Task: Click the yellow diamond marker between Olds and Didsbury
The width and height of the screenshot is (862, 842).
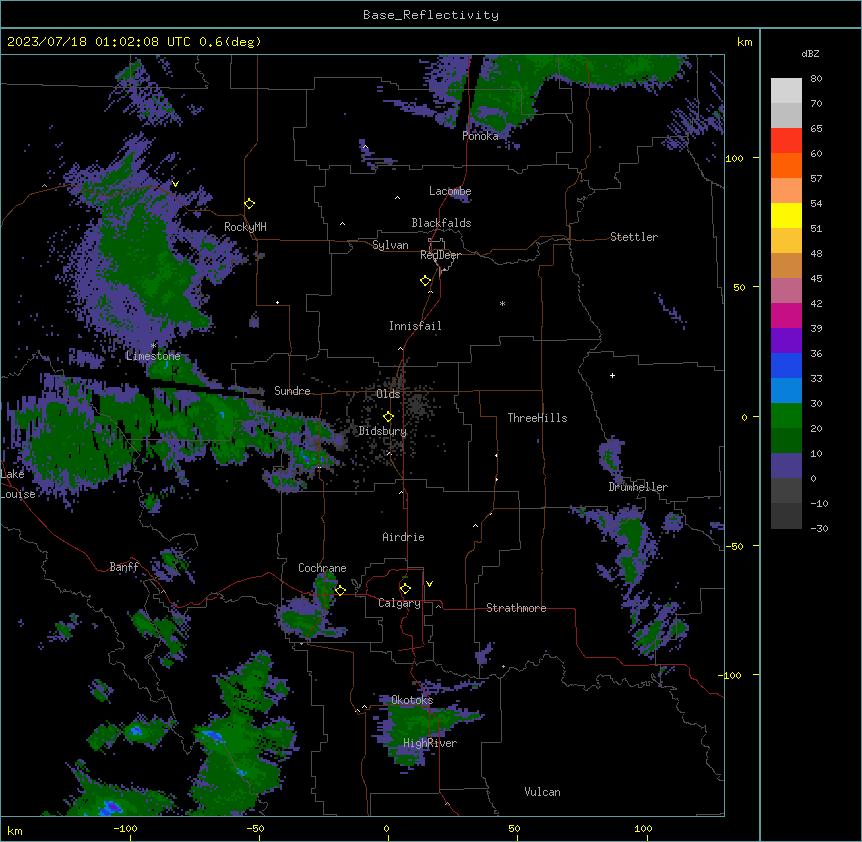Action: coord(389,417)
